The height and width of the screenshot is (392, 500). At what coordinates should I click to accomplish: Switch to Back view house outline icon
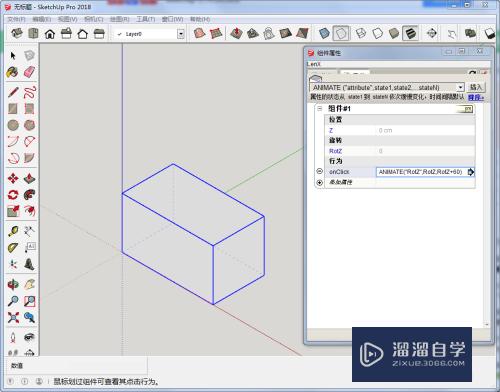[x=82, y=34]
